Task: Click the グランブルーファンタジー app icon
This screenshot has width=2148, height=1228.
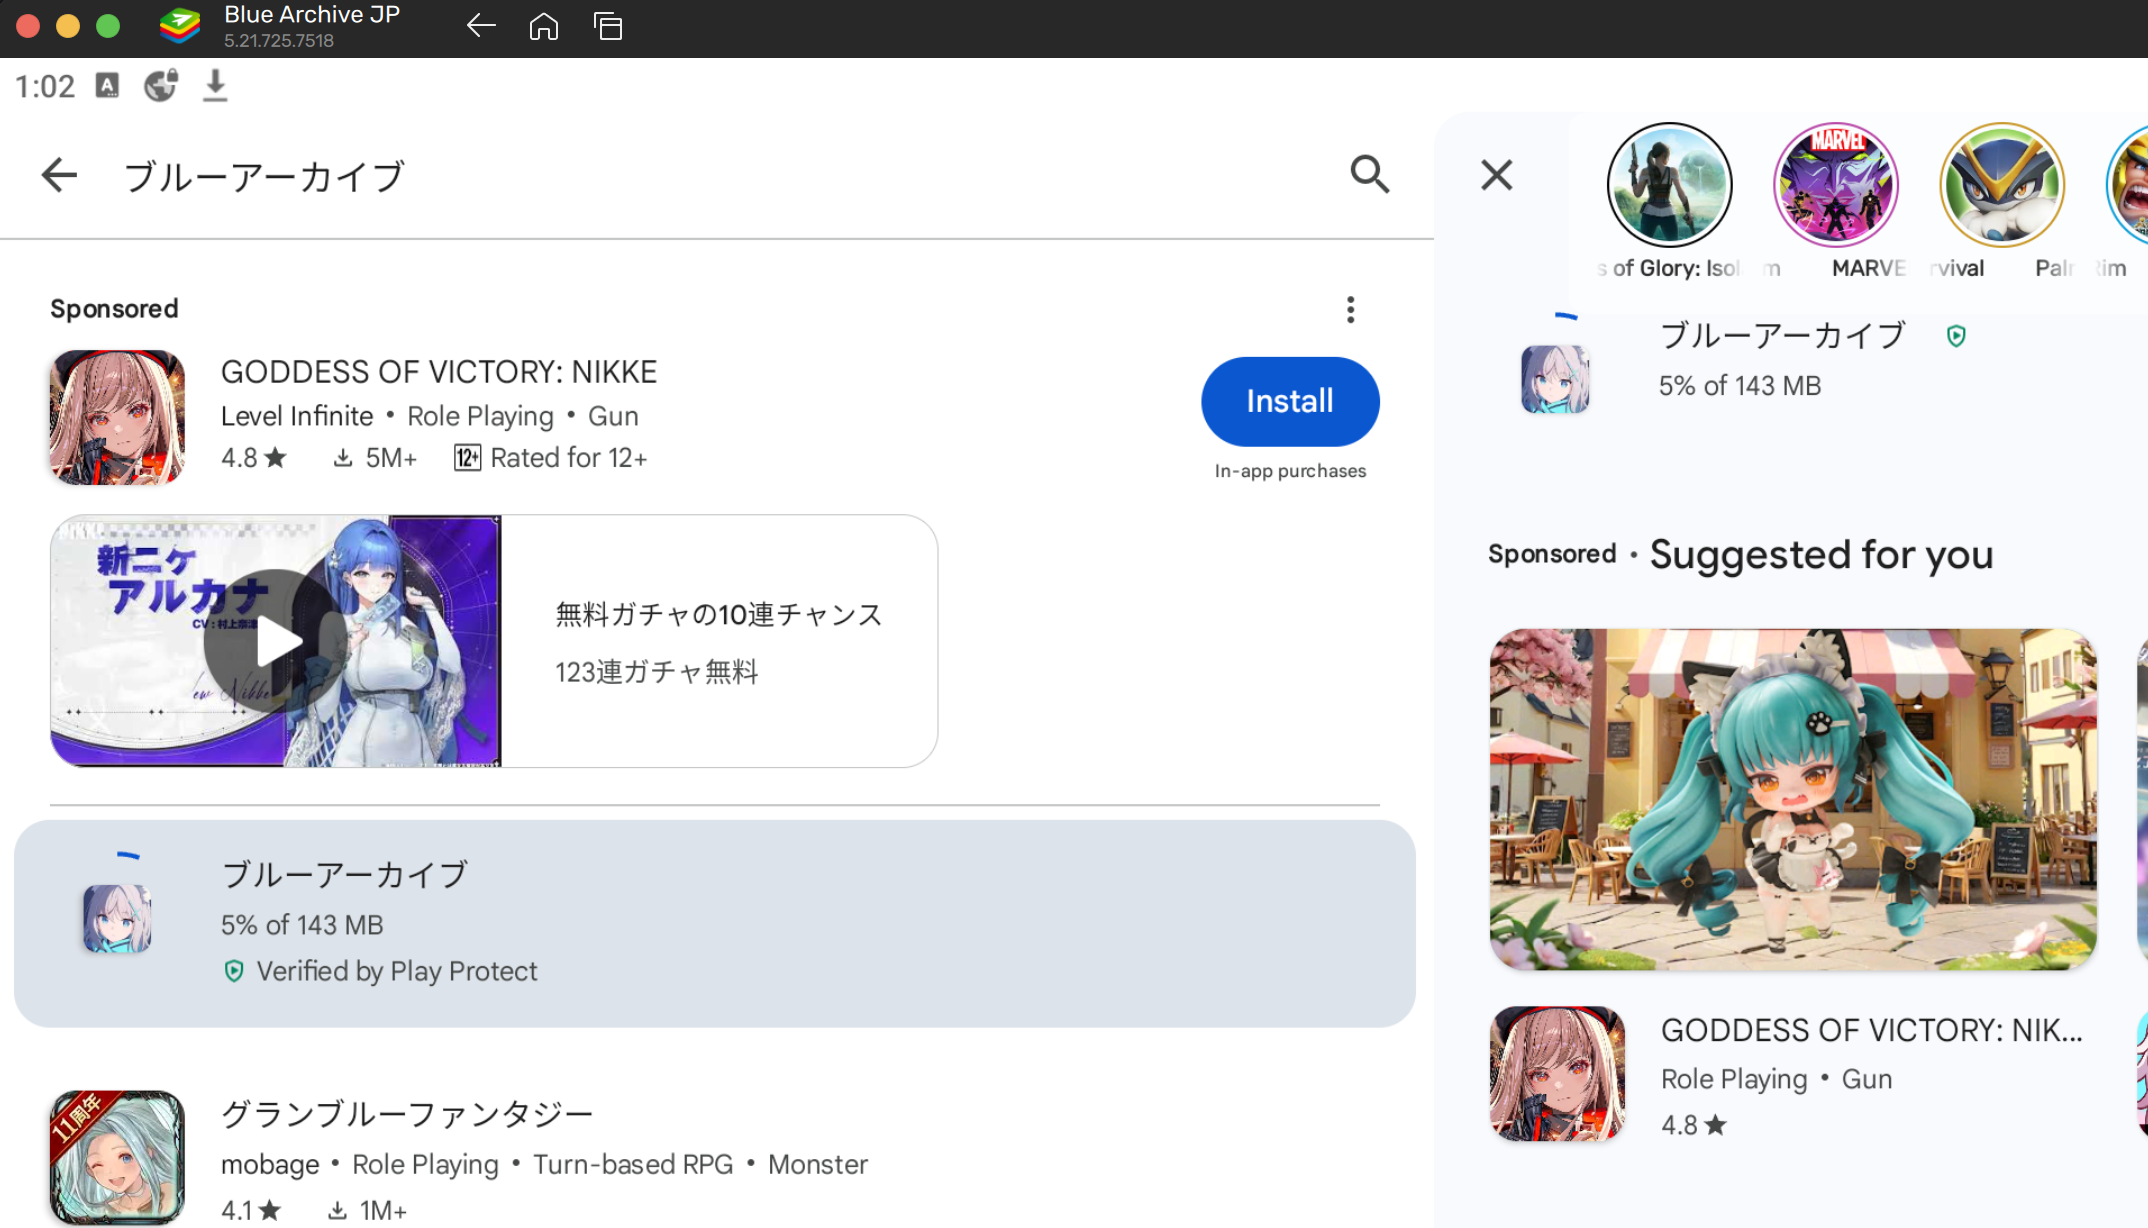Action: click(117, 1157)
